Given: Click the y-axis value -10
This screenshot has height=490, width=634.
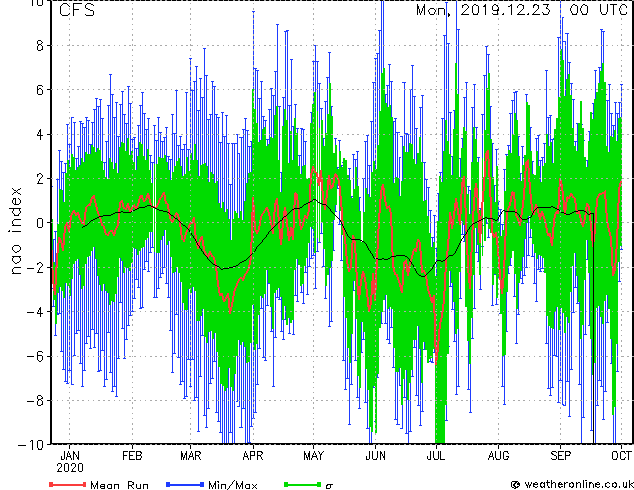Looking at the screenshot, I should click(x=31, y=445).
